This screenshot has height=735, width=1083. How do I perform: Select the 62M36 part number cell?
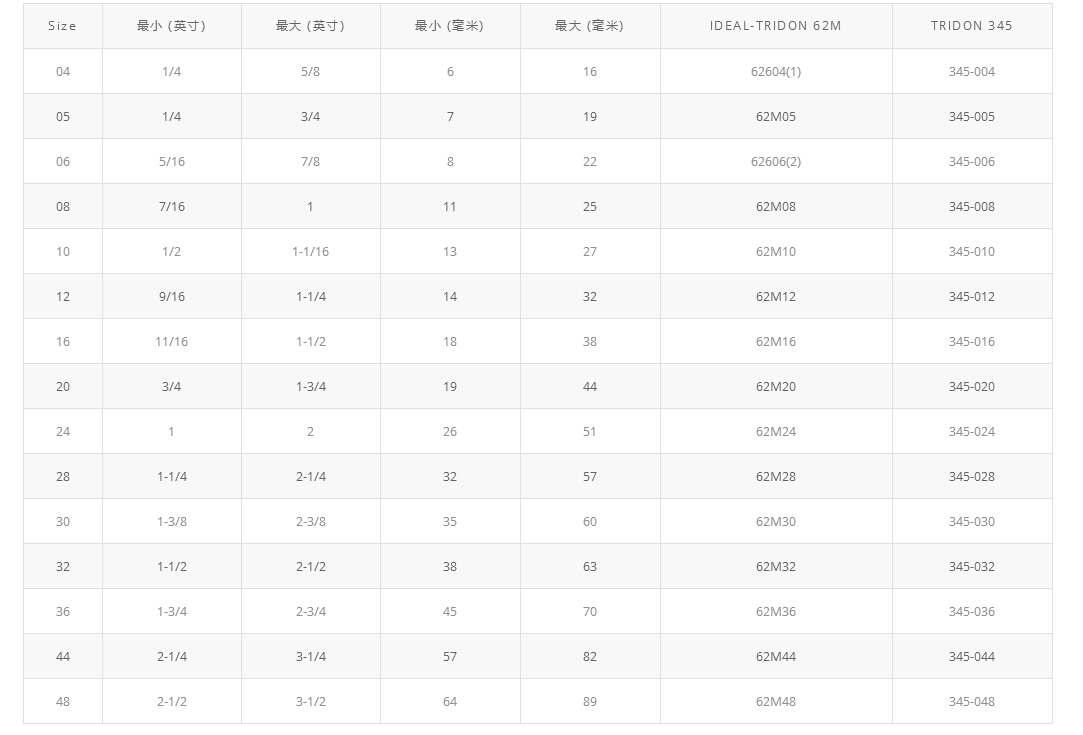click(x=776, y=612)
